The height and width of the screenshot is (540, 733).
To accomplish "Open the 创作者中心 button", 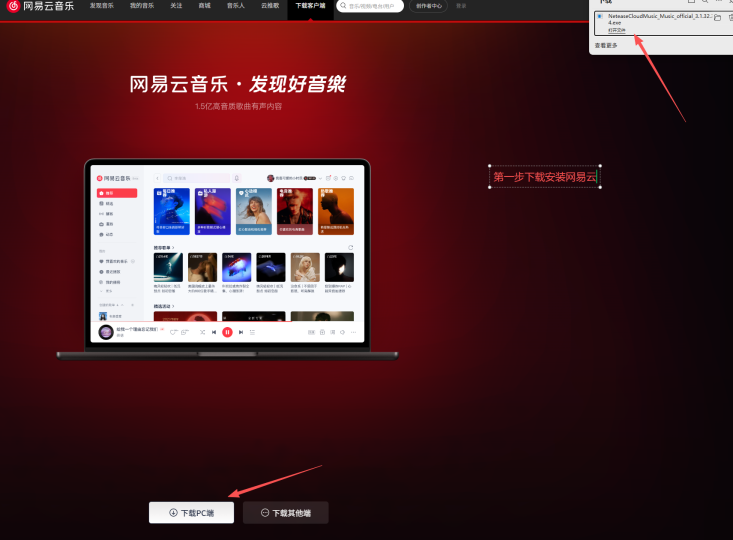I will tap(429, 6).
